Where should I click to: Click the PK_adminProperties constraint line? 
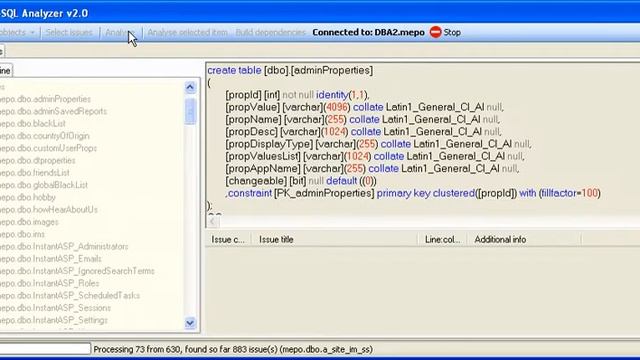[x=413, y=193]
